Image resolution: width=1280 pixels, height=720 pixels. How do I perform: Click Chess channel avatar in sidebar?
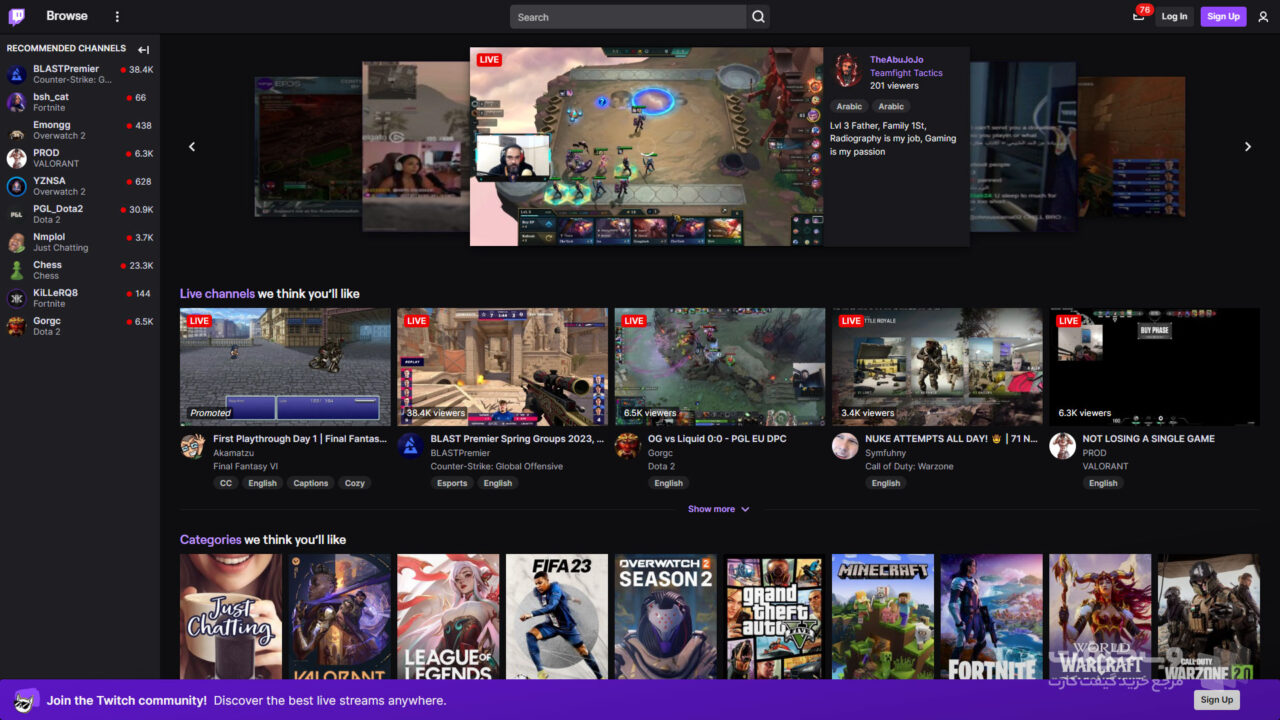[17, 270]
